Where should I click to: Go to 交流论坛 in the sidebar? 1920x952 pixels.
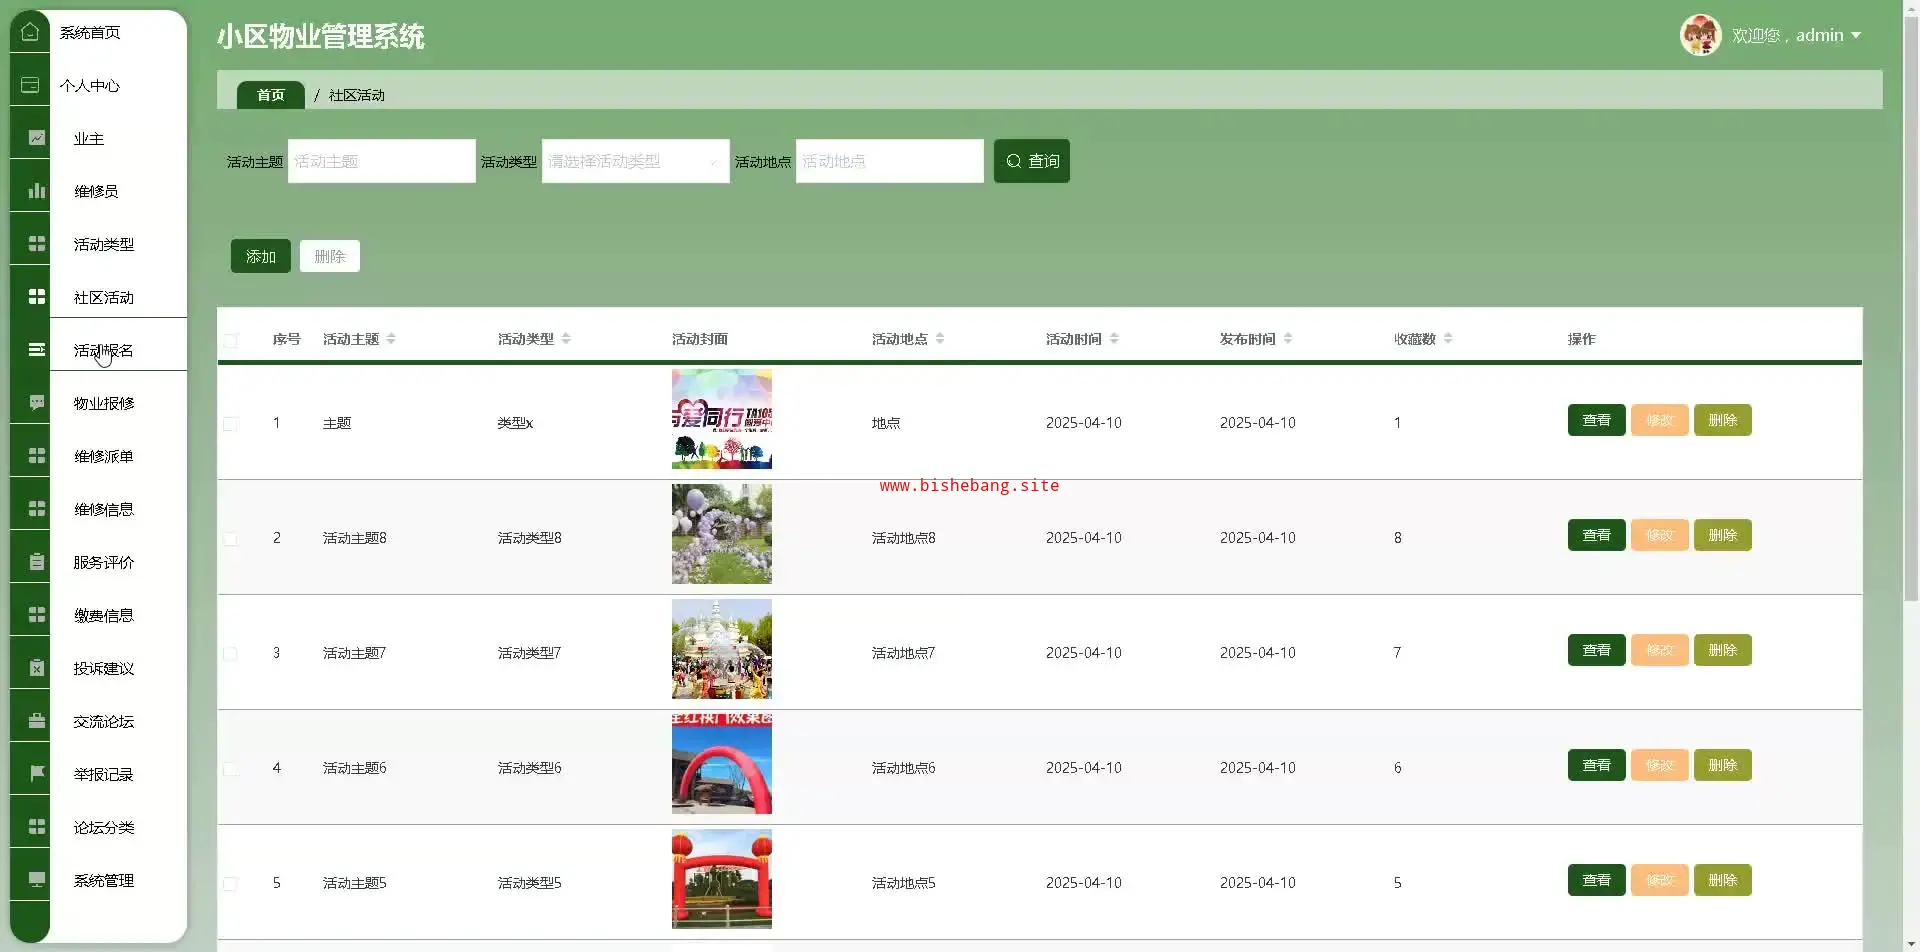point(103,721)
